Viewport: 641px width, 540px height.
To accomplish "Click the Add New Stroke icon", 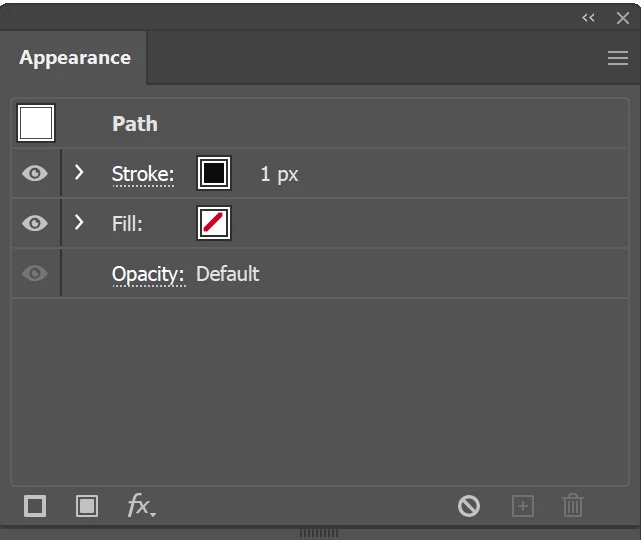I will [x=35, y=506].
